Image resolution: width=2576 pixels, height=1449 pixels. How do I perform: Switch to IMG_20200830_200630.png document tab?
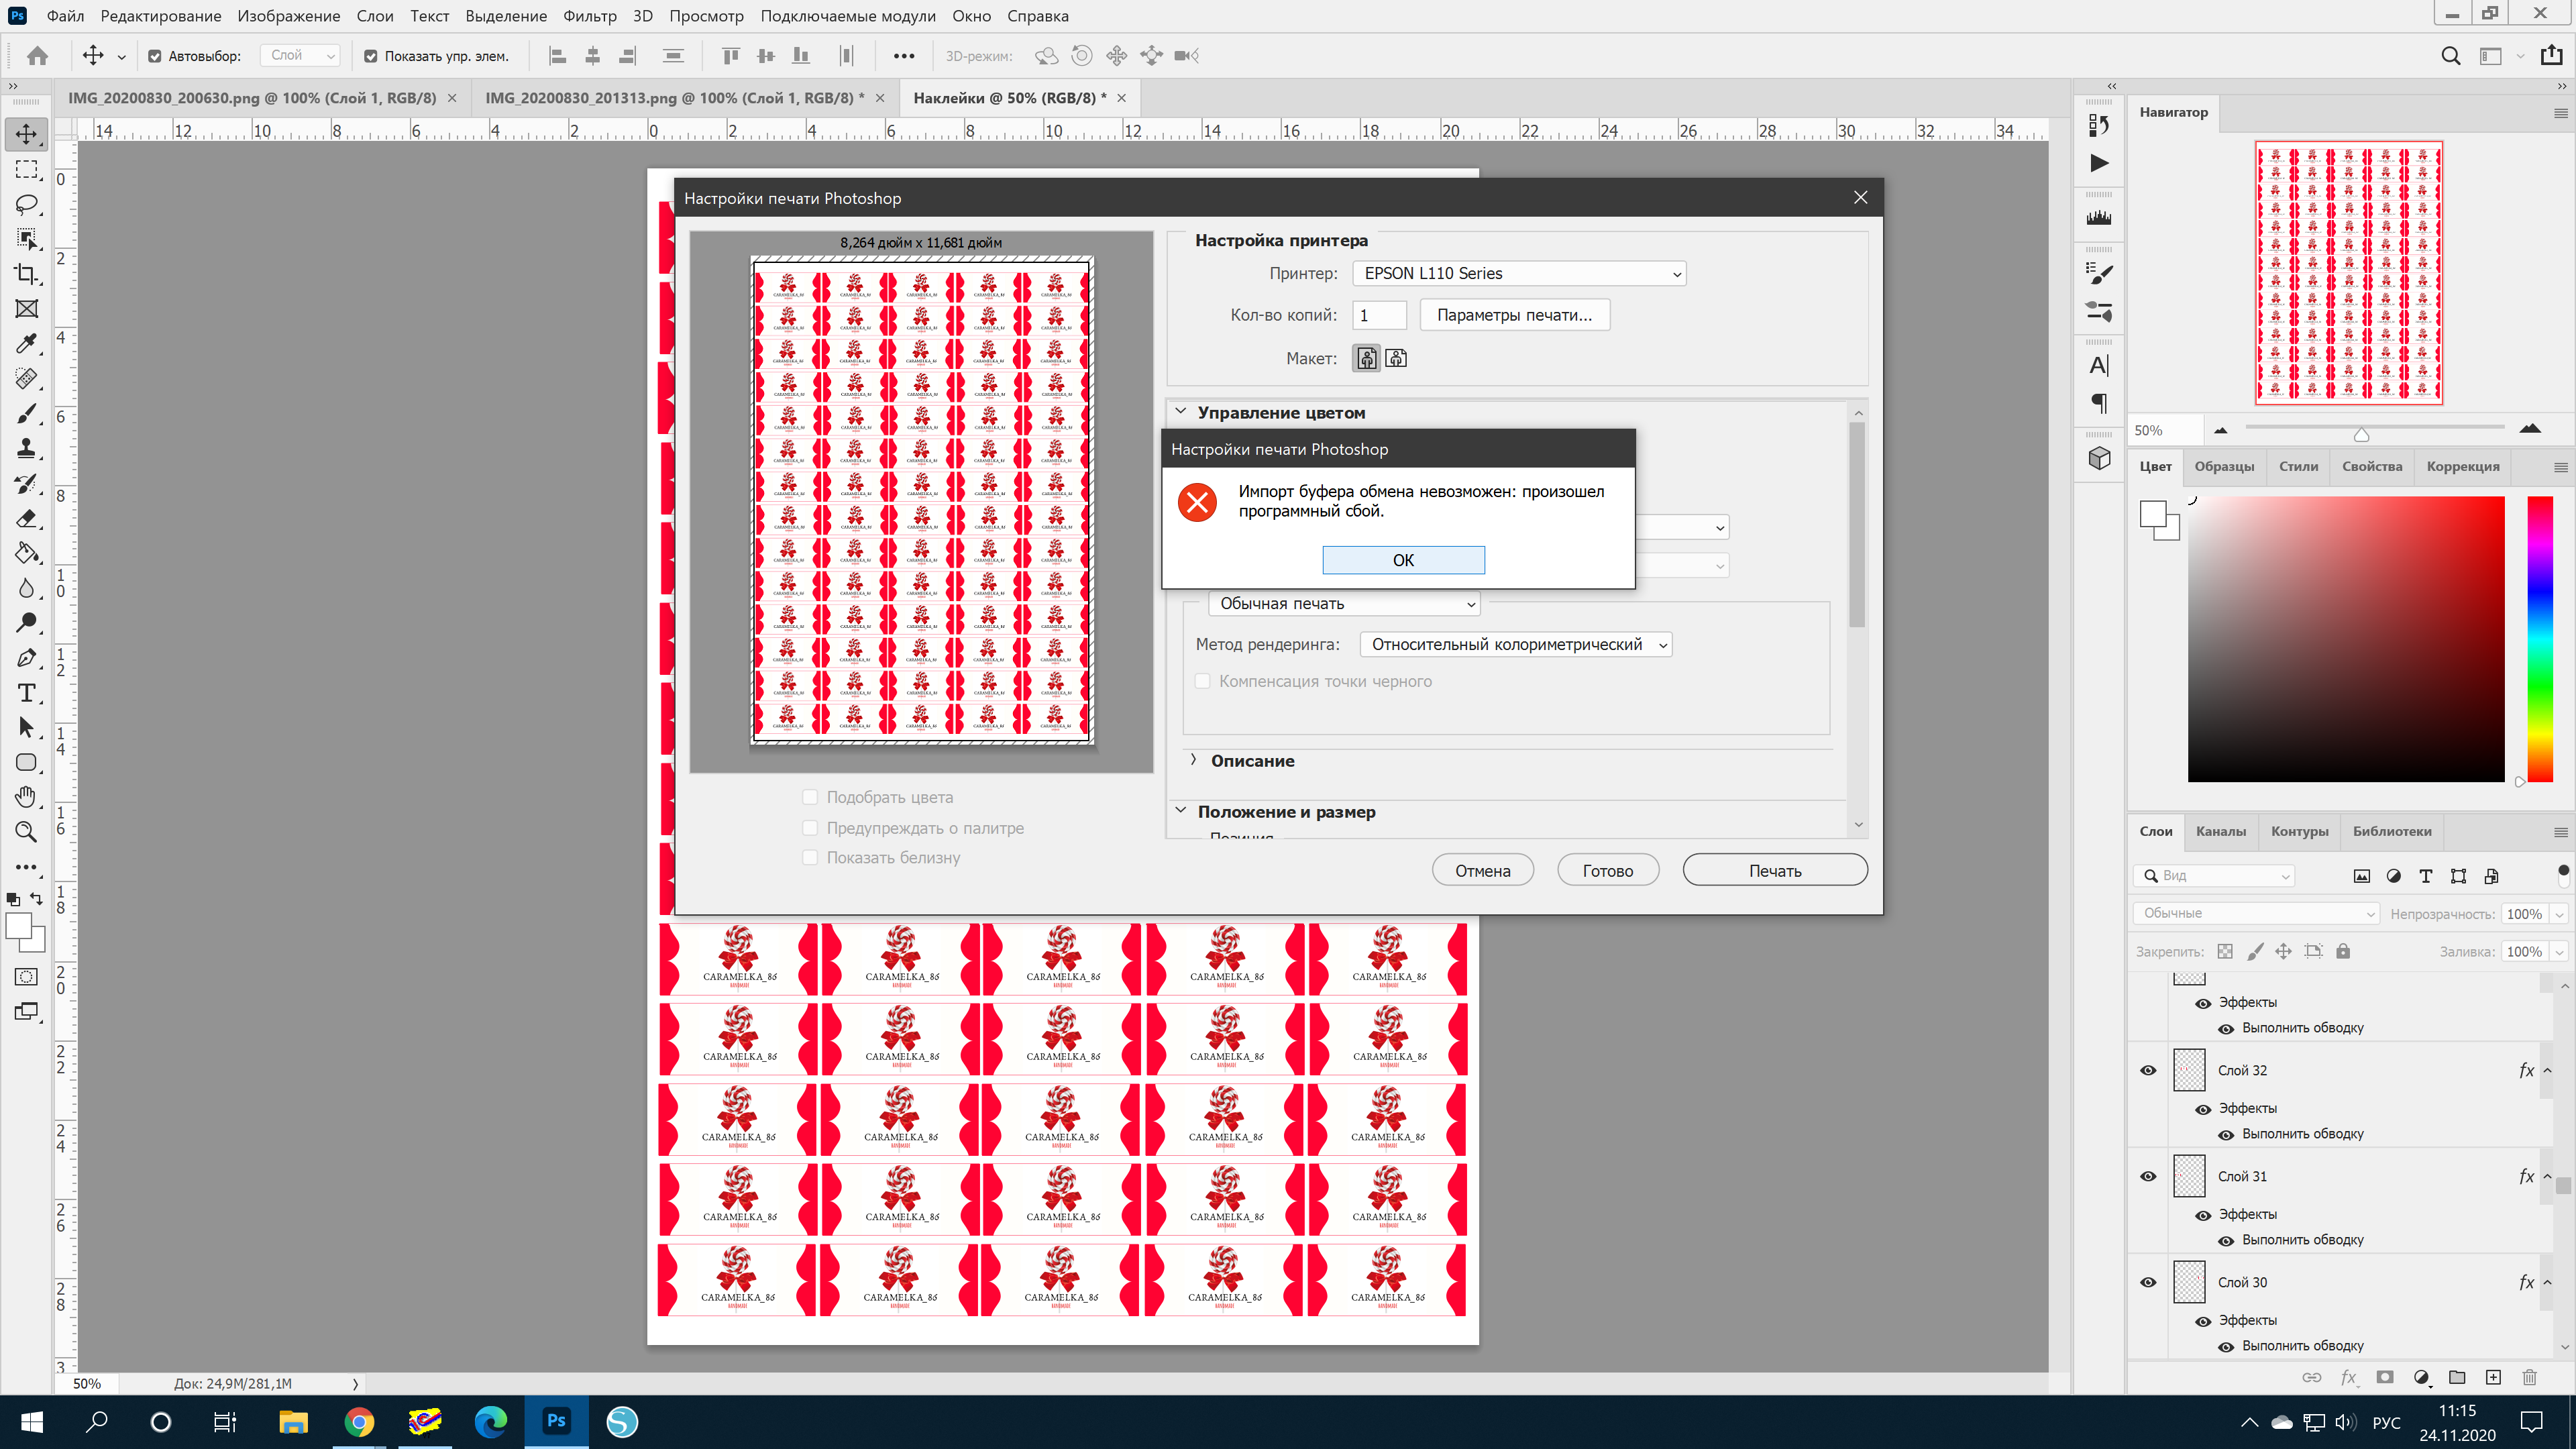[x=252, y=98]
